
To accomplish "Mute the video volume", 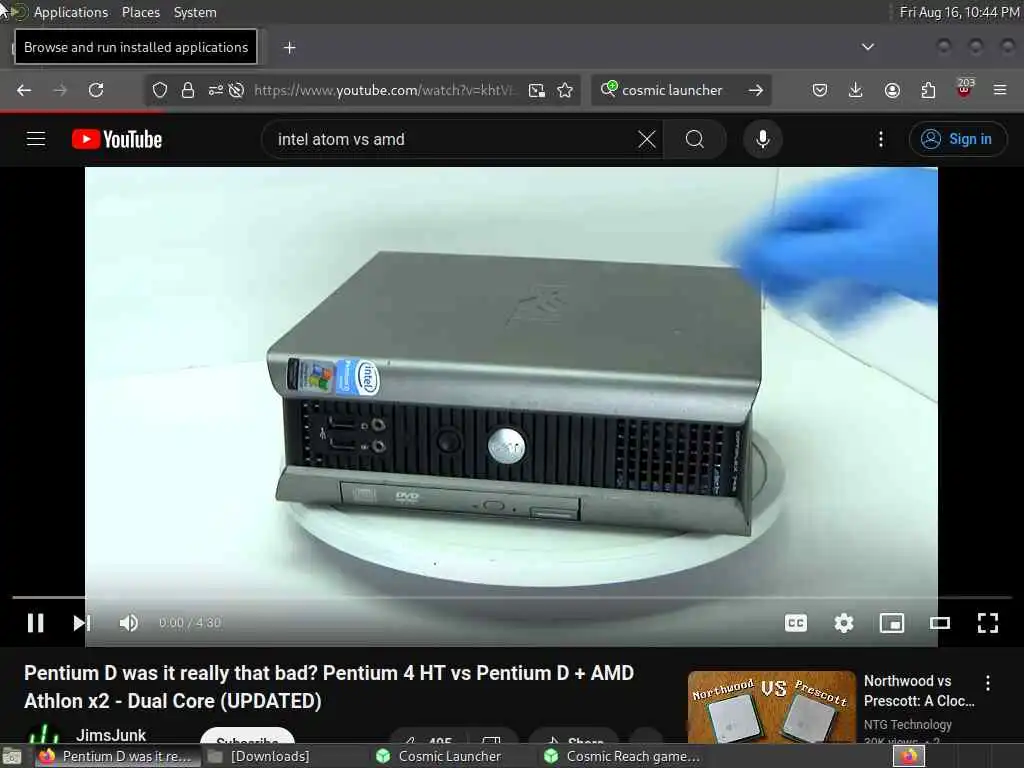I will (129, 623).
